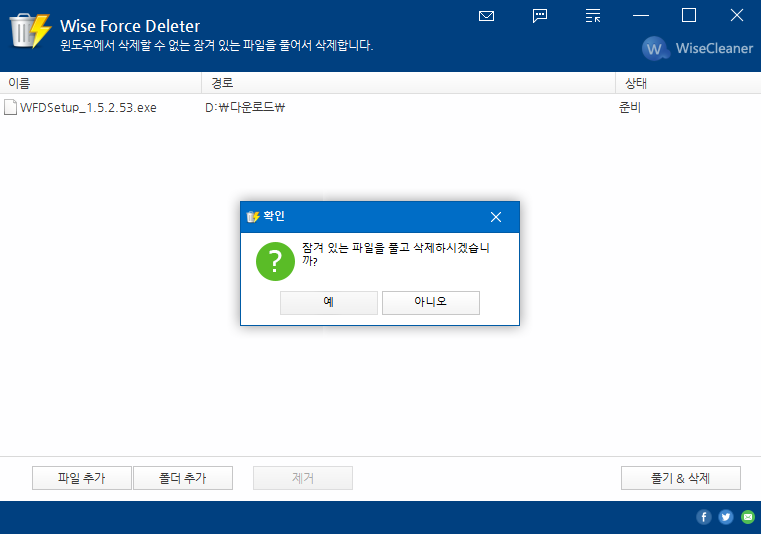Click the 제거 button
The image size is (761, 534).
[x=303, y=478]
